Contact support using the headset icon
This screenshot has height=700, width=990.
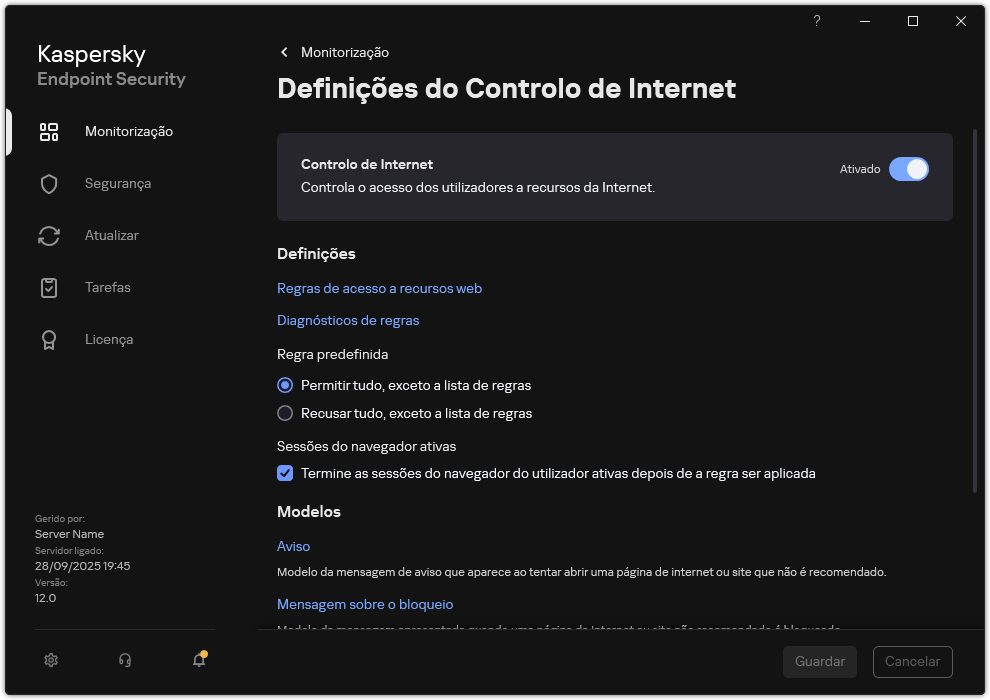(x=124, y=660)
